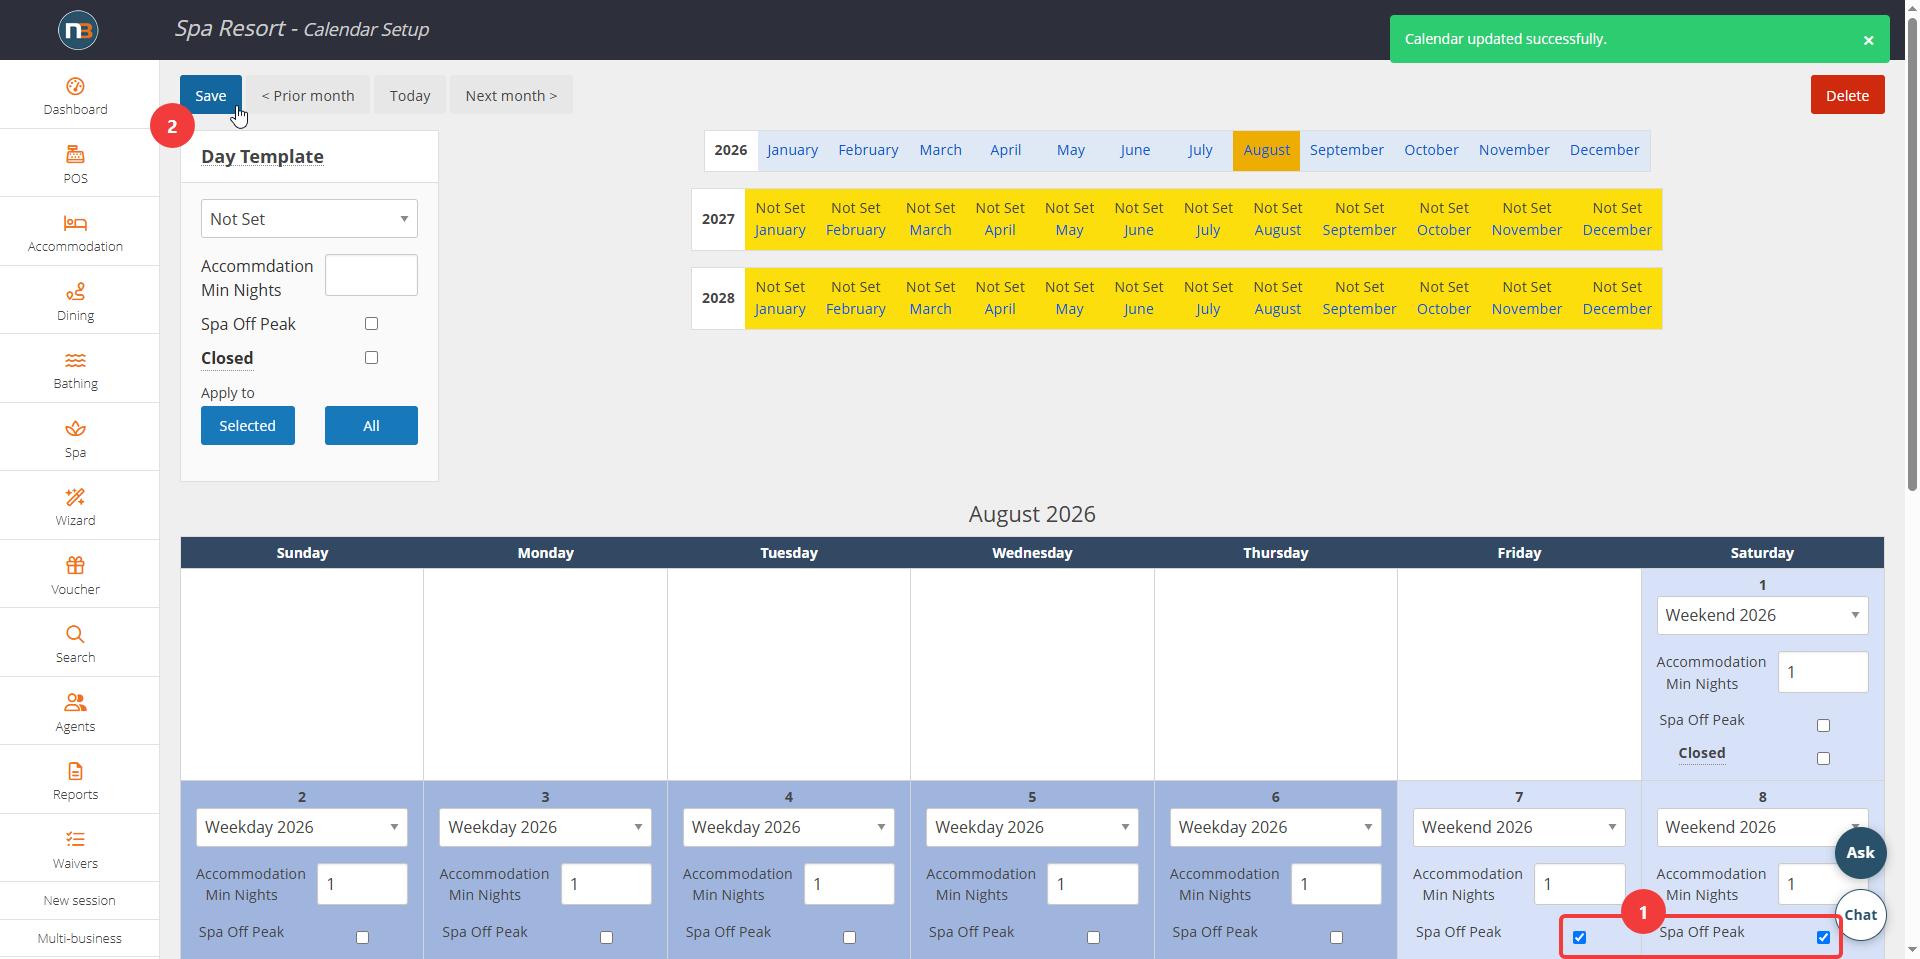This screenshot has height=959, width=1920.
Task: Open the Ask help bubble
Action: click(x=1860, y=853)
